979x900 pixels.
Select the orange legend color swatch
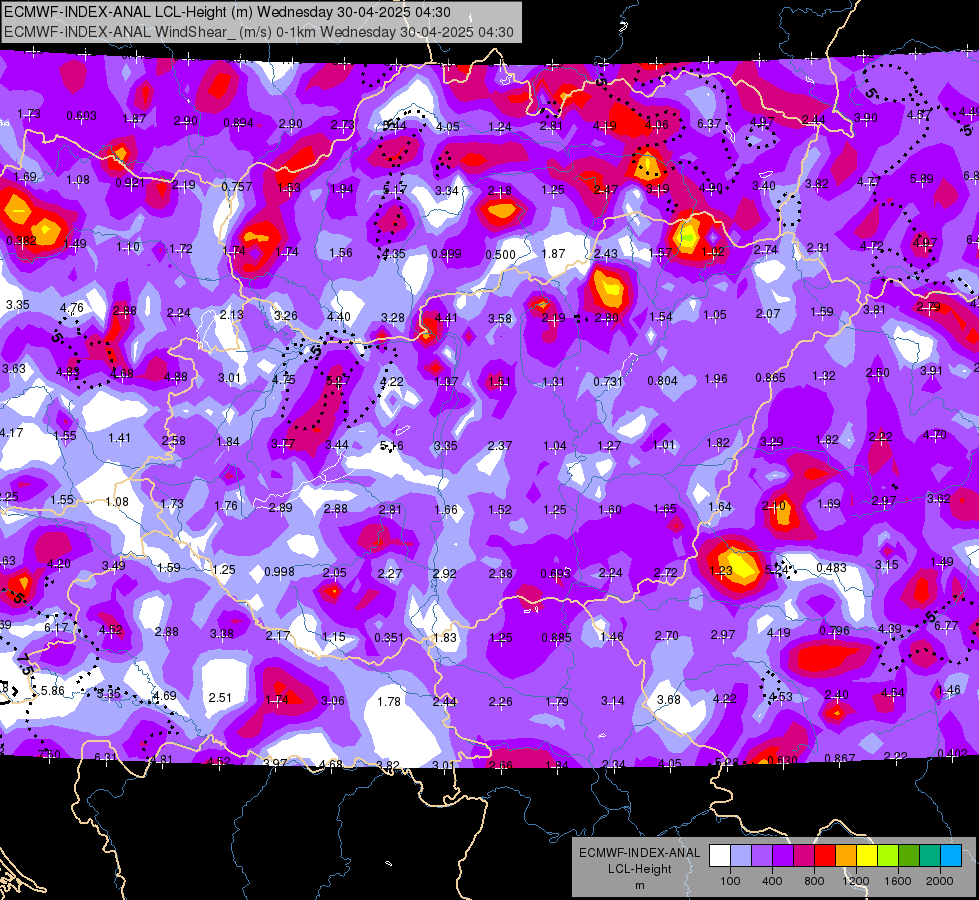(846, 856)
